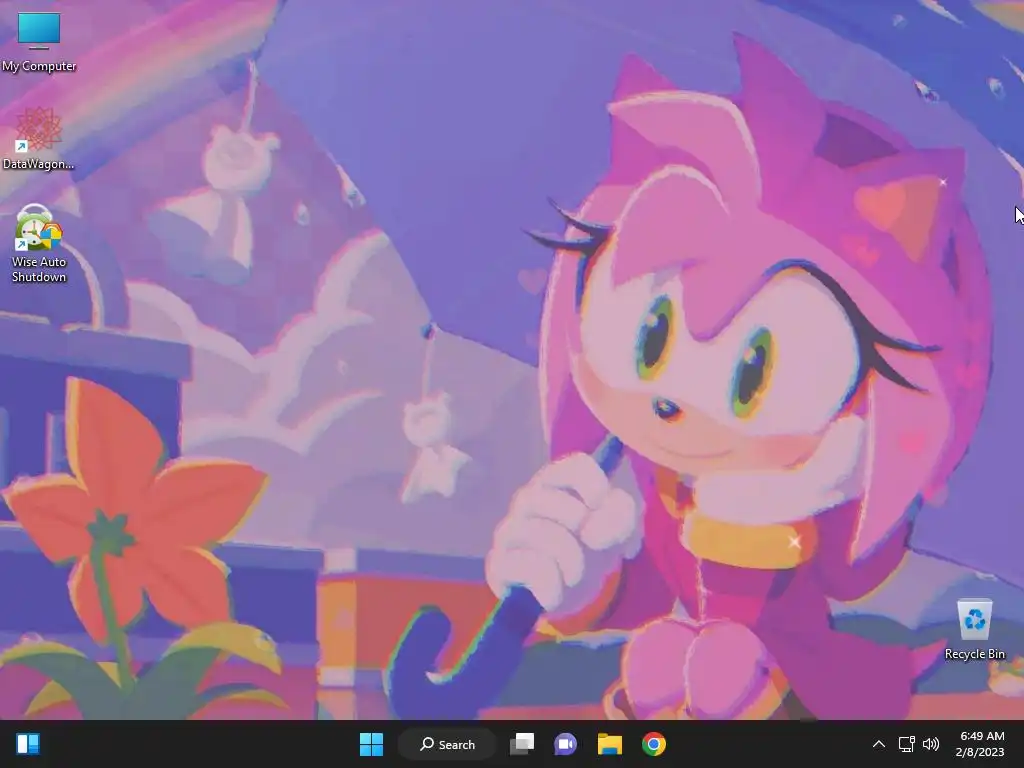Click the taskbar Search box
The width and height of the screenshot is (1024, 768).
click(448, 744)
